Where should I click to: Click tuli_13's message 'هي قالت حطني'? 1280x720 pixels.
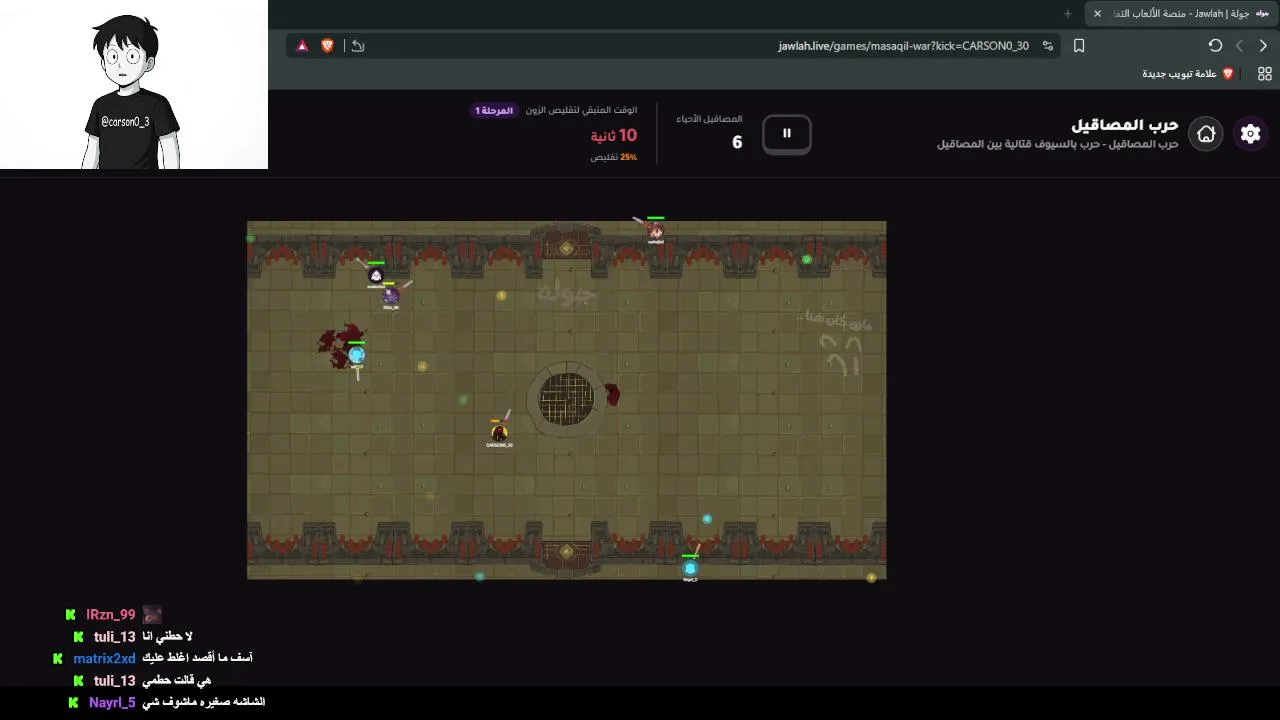pos(176,681)
